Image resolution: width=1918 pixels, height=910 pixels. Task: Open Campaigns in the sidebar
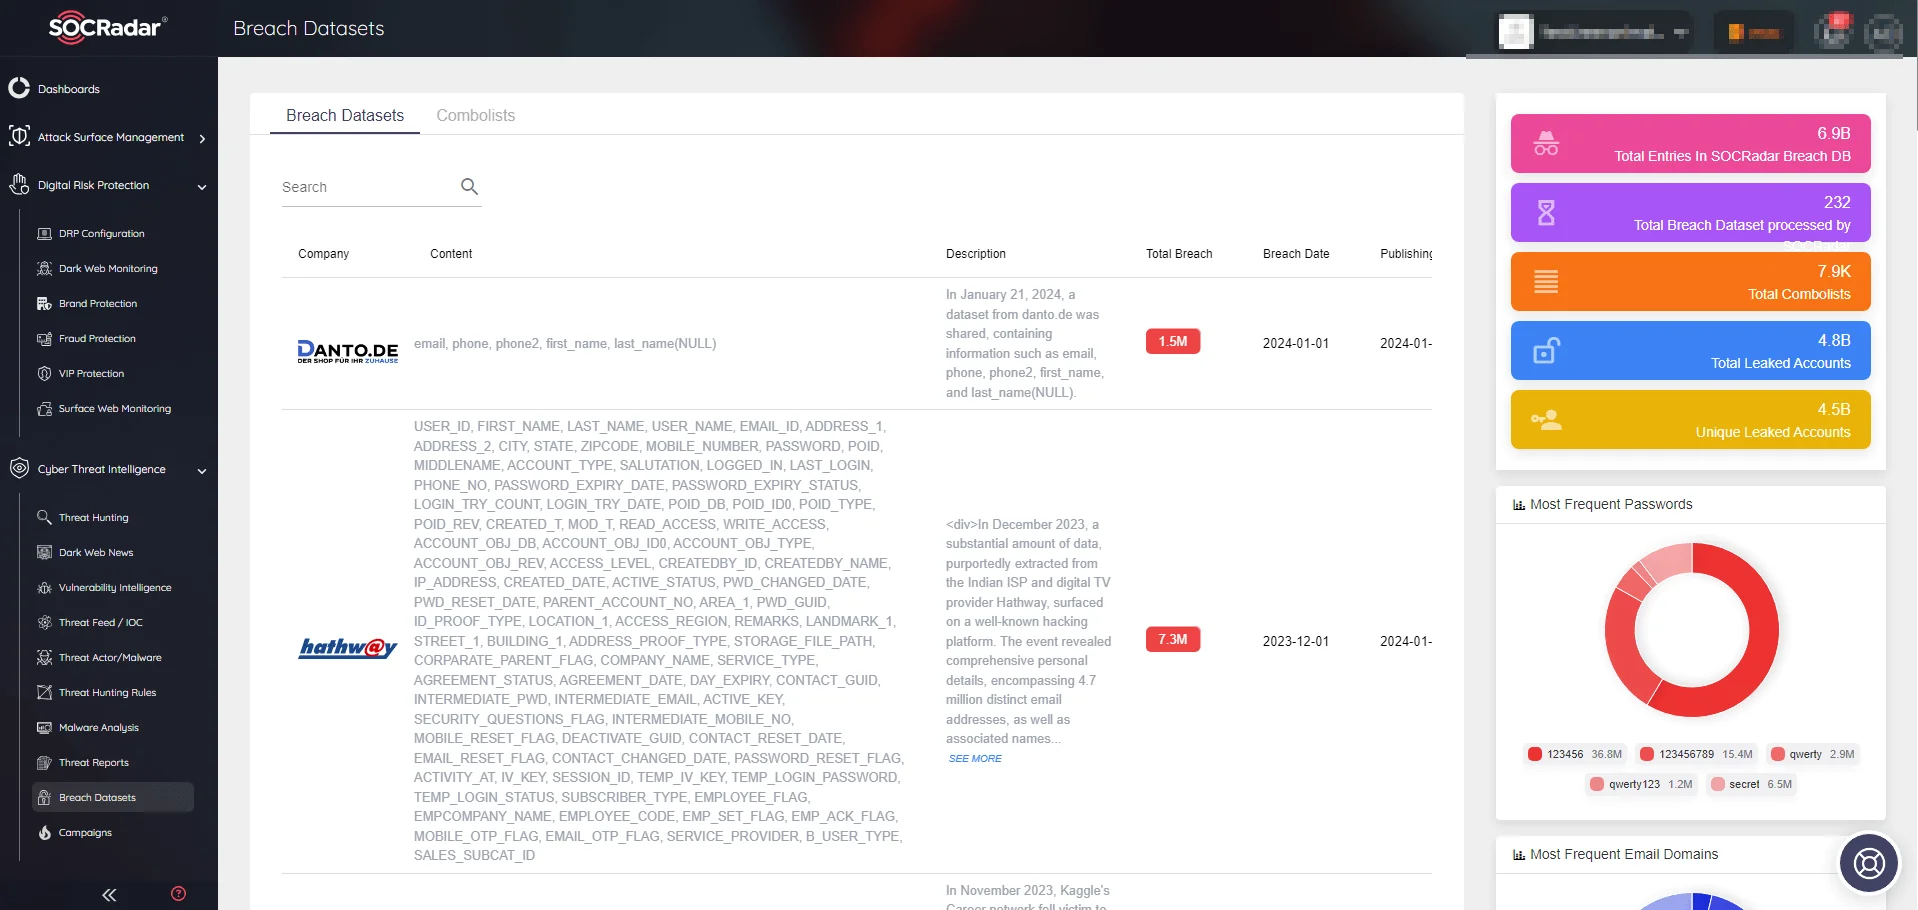coord(85,833)
